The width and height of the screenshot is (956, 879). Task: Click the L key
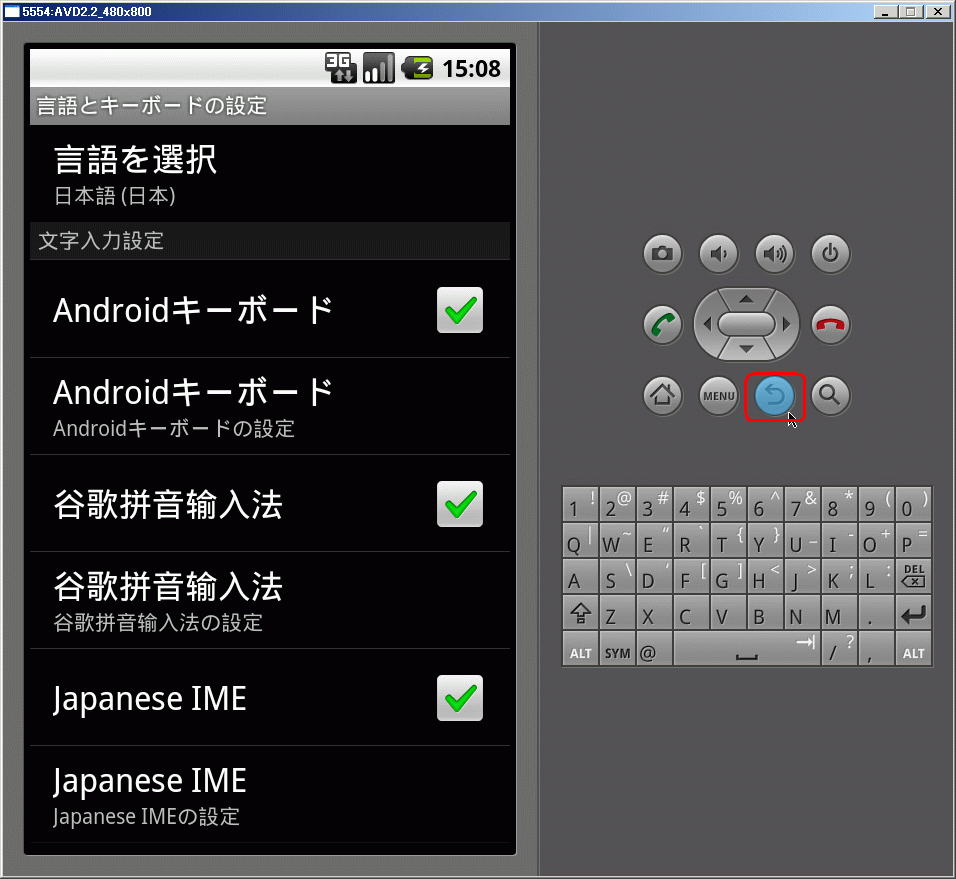point(876,576)
